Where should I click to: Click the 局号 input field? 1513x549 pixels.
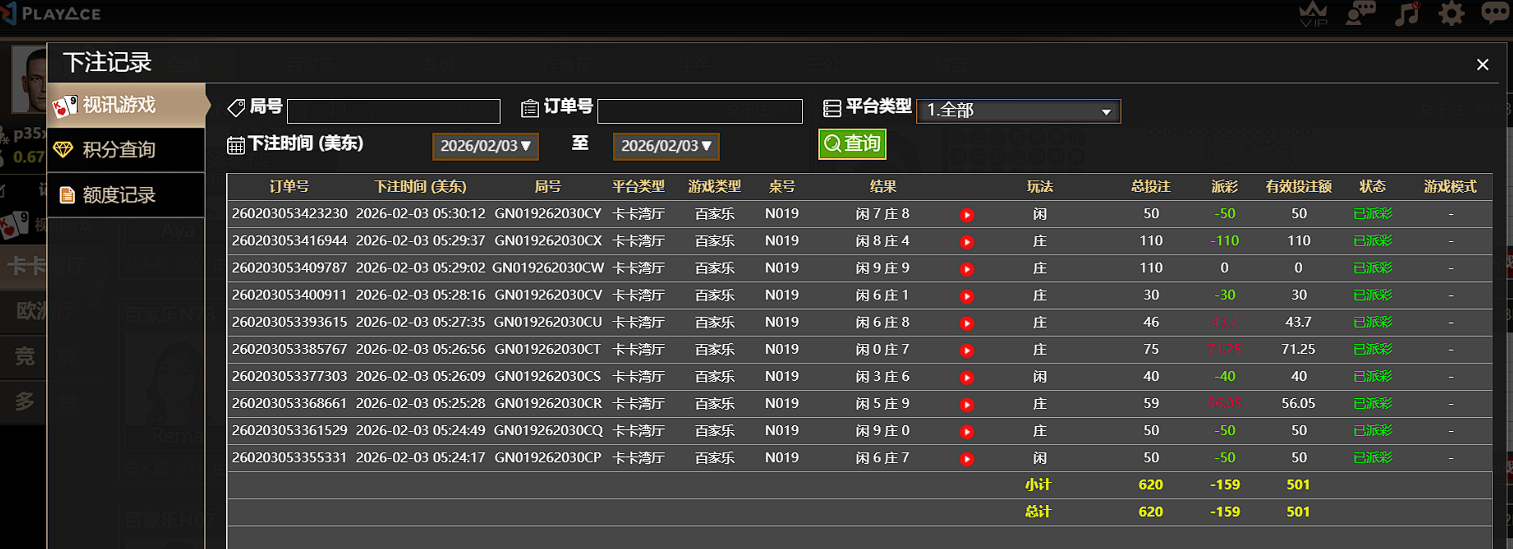(x=393, y=111)
